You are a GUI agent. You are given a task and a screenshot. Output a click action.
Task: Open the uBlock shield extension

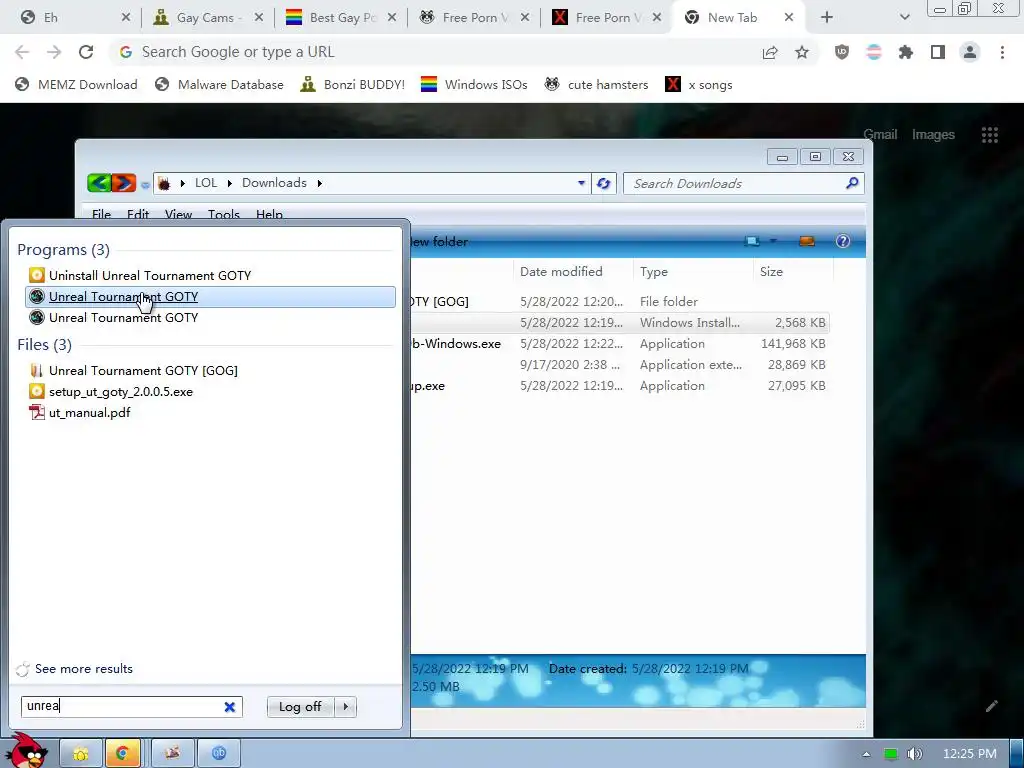[842, 52]
